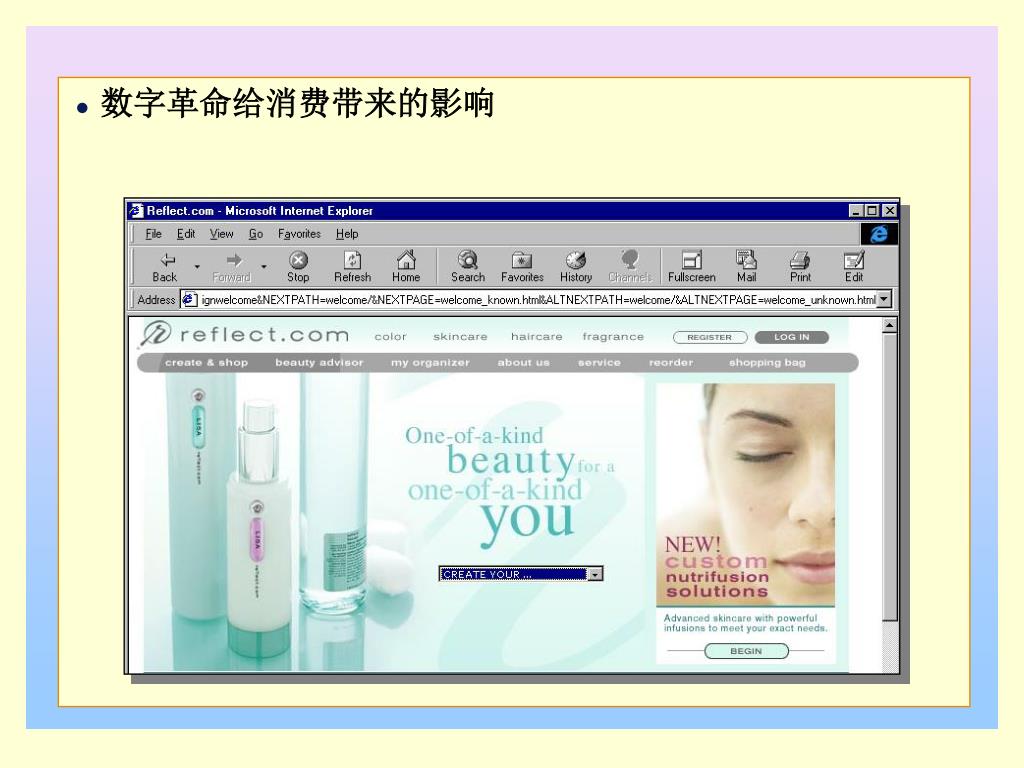
Task: Click the vertical scrollbar up arrow
Action: pyautogui.click(x=889, y=325)
